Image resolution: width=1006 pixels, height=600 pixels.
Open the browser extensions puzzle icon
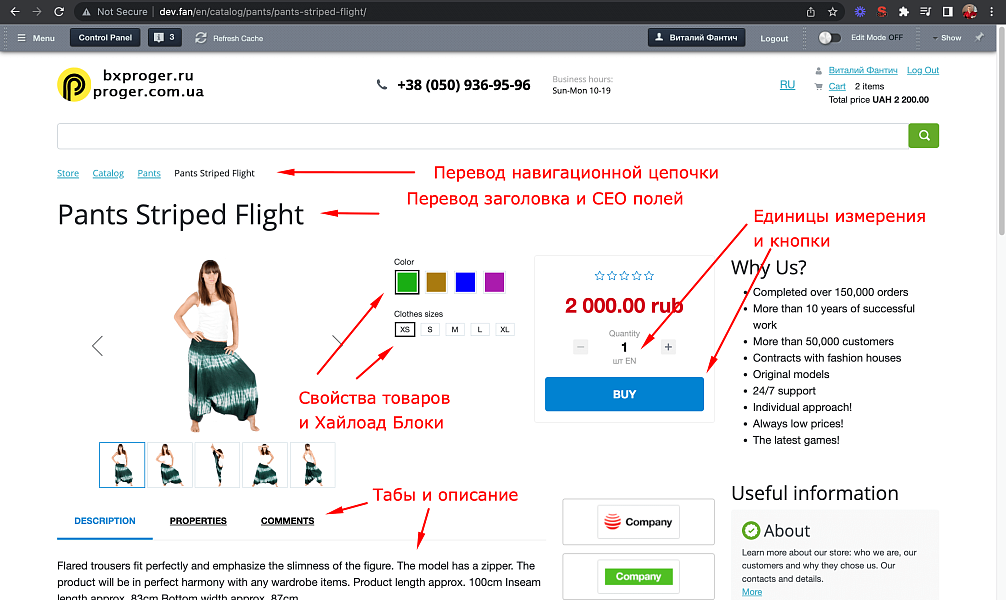click(x=903, y=12)
